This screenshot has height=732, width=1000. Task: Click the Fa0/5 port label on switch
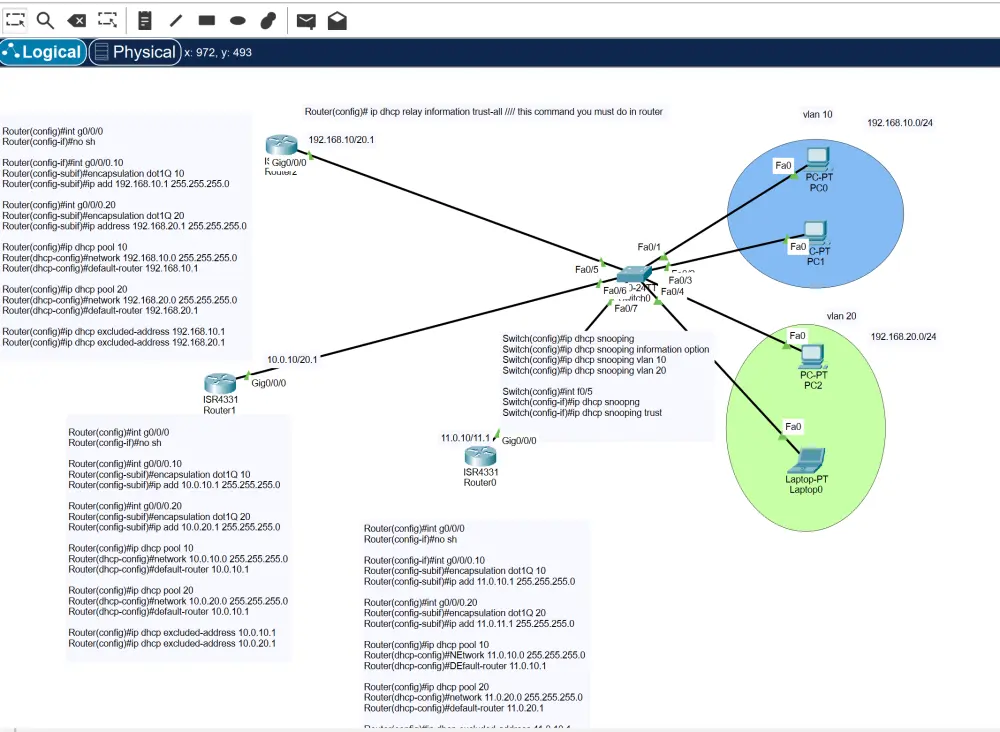[x=586, y=270]
